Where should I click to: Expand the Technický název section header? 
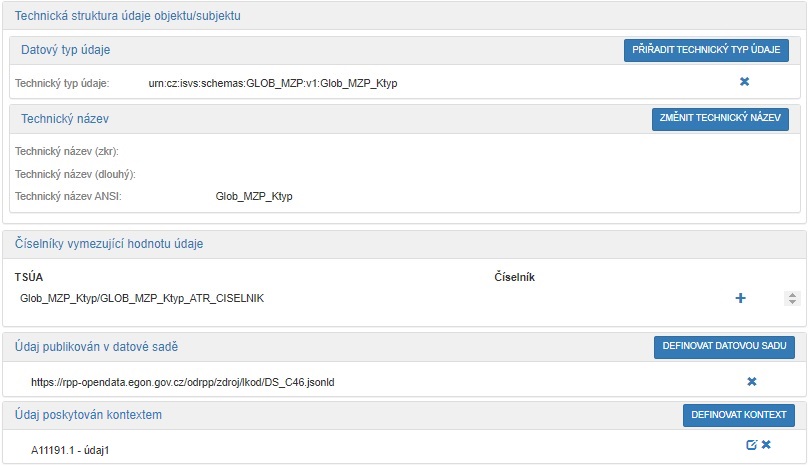(x=65, y=119)
